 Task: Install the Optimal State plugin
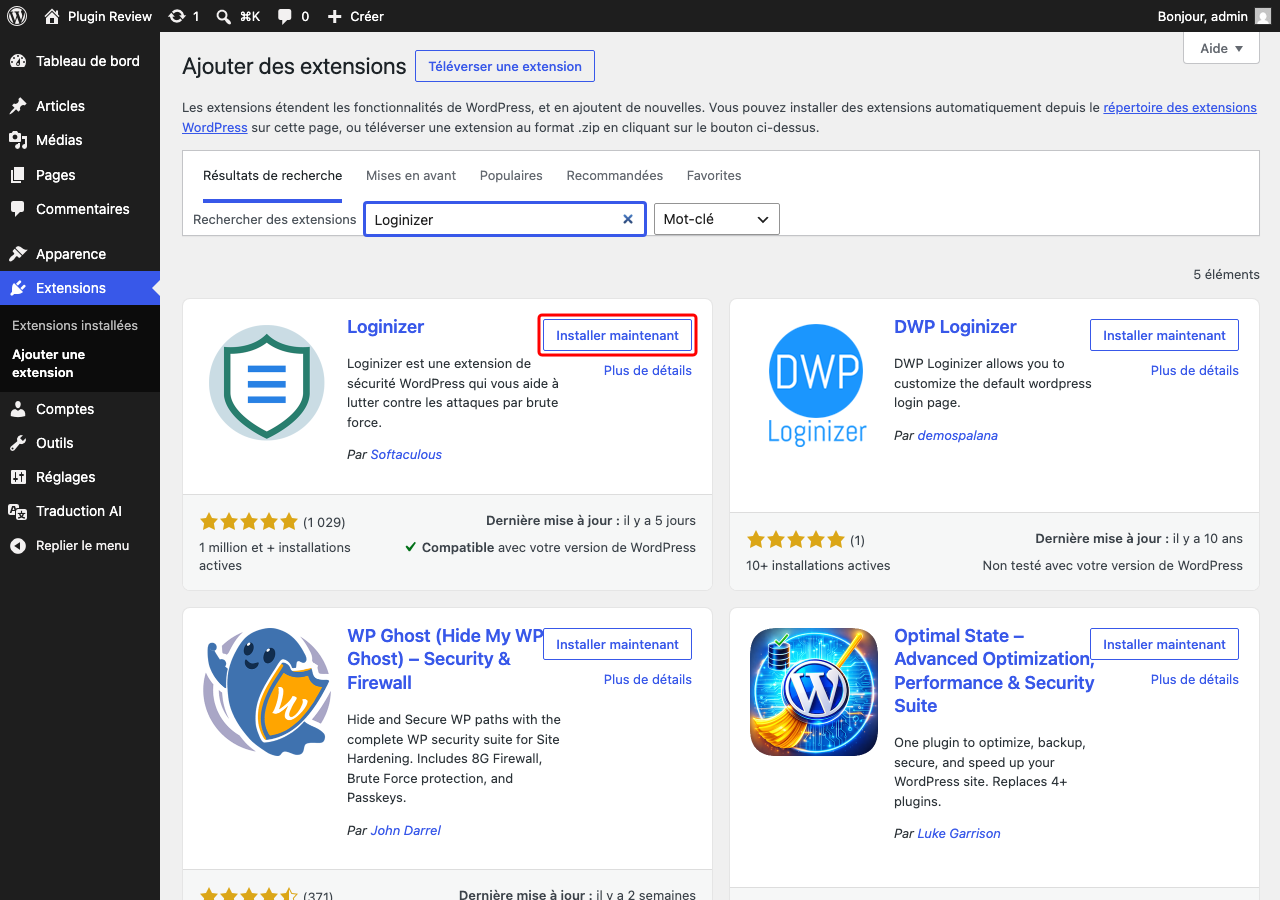[1164, 644]
